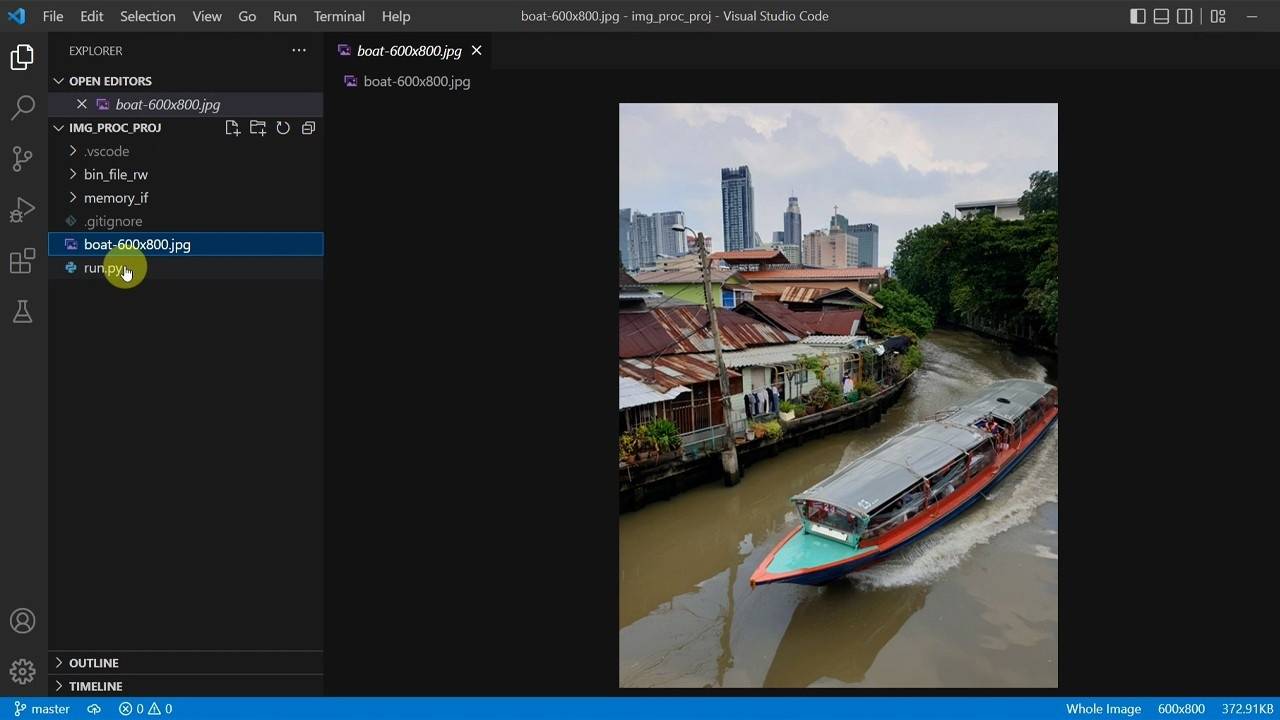The width and height of the screenshot is (1280, 720).
Task: Click the New File icon in Explorer
Action: coord(232,128)
